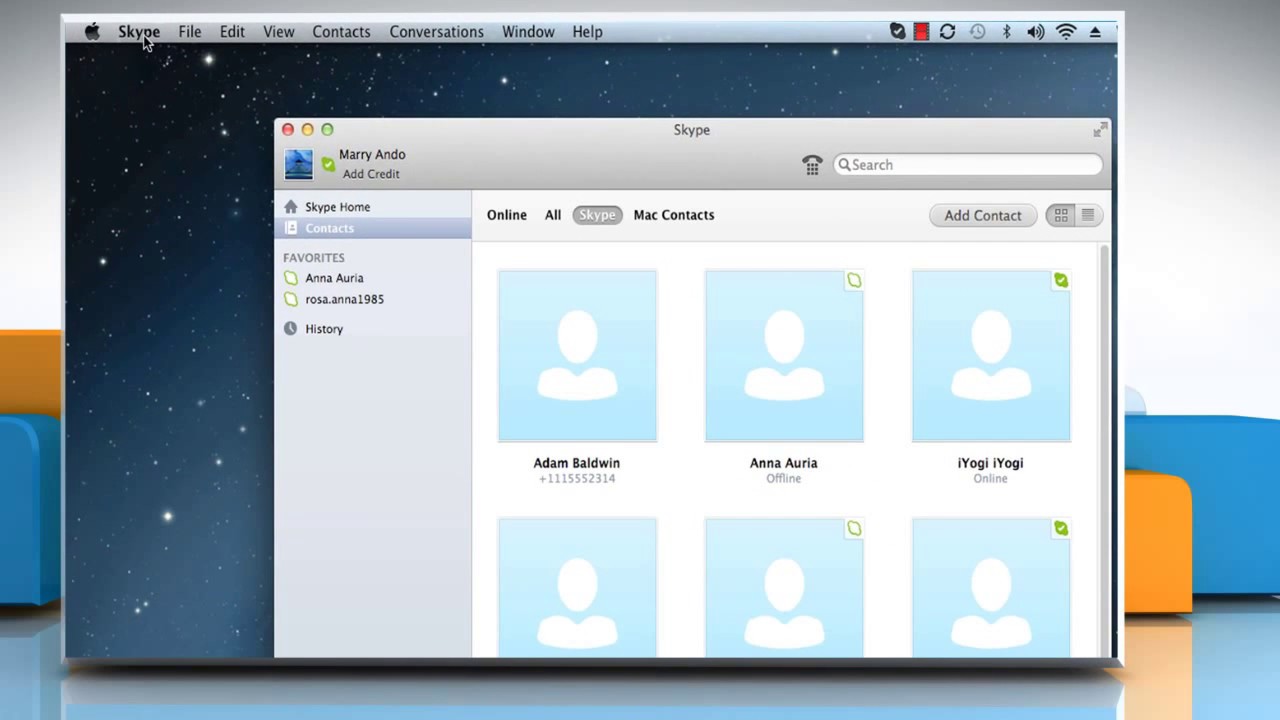Click the red filmstrip recorder icon
Image resolution: width=1280 pixels, height=720 pixels.
tap(921, 32)
